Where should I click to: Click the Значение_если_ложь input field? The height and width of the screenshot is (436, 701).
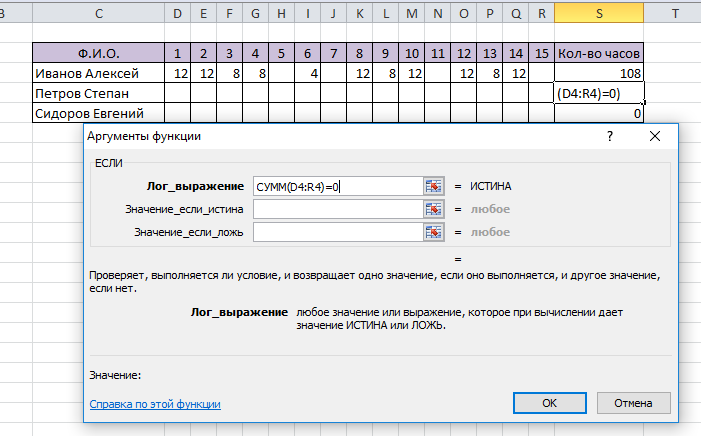(338, 232)
